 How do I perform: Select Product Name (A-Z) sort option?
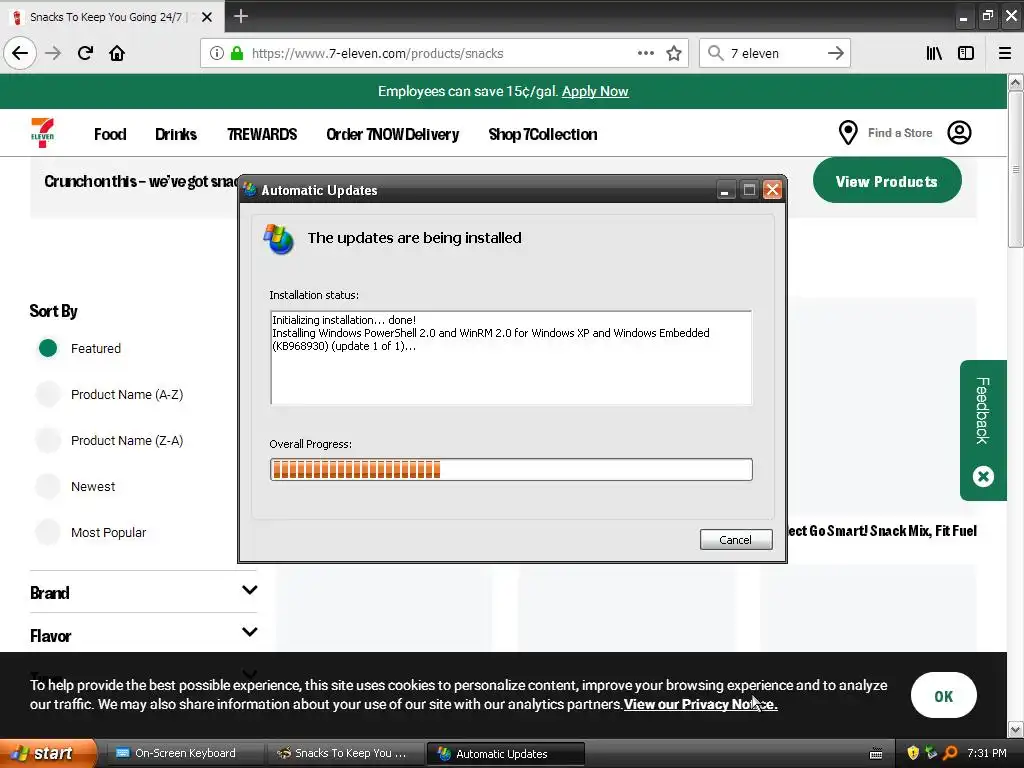tap(48, 394)
